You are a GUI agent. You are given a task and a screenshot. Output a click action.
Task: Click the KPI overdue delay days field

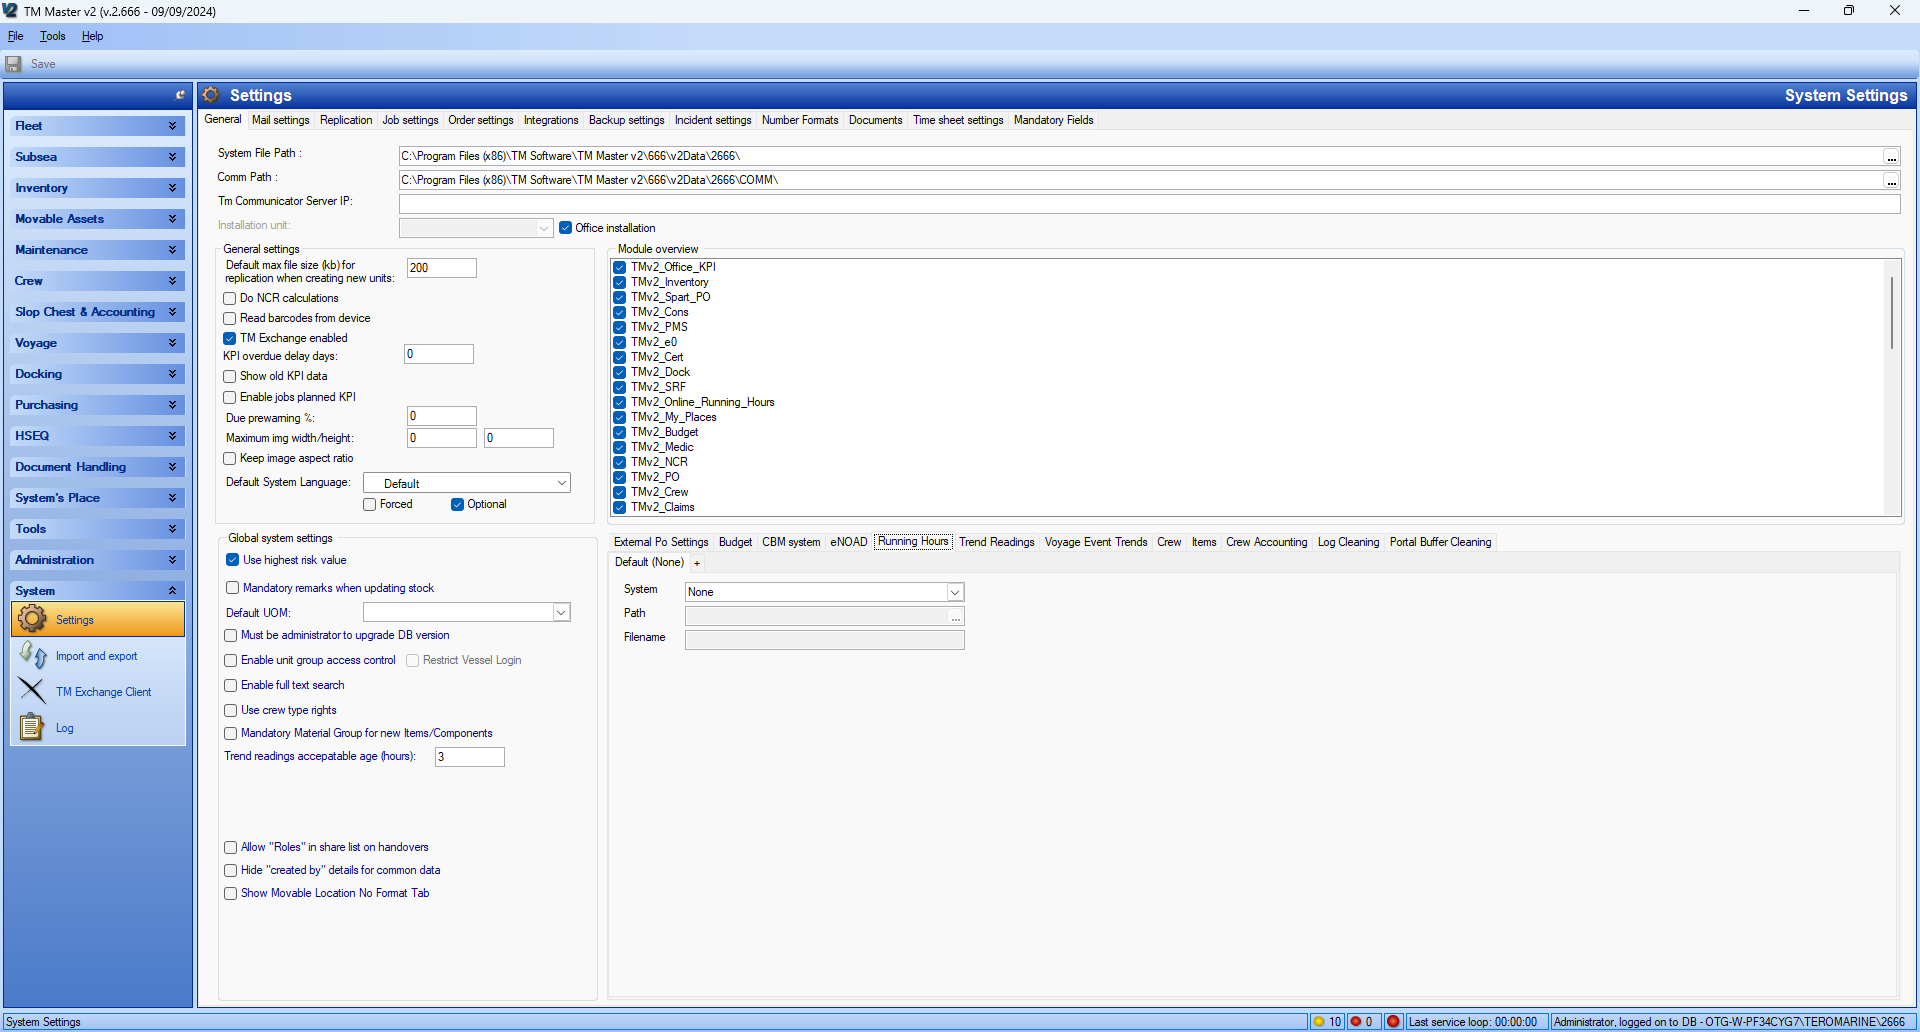438,354
